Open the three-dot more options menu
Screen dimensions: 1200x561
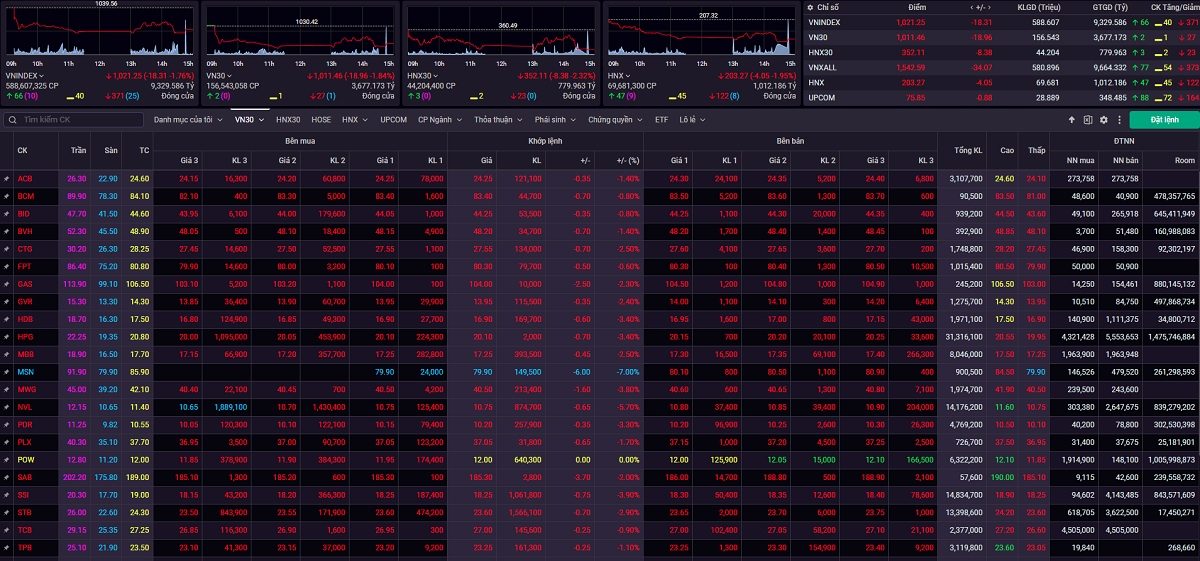[1118, 119]
